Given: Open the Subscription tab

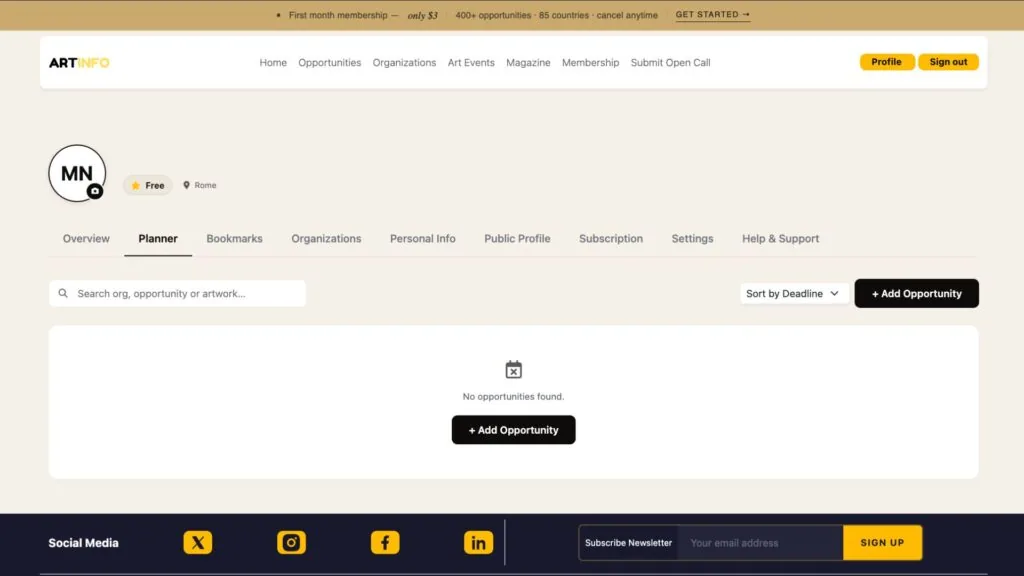Looking at the screenshot, I should coord(611,238).
